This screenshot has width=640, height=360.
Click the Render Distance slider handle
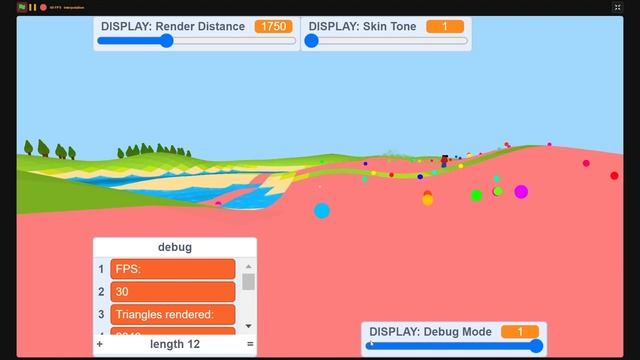167,41
